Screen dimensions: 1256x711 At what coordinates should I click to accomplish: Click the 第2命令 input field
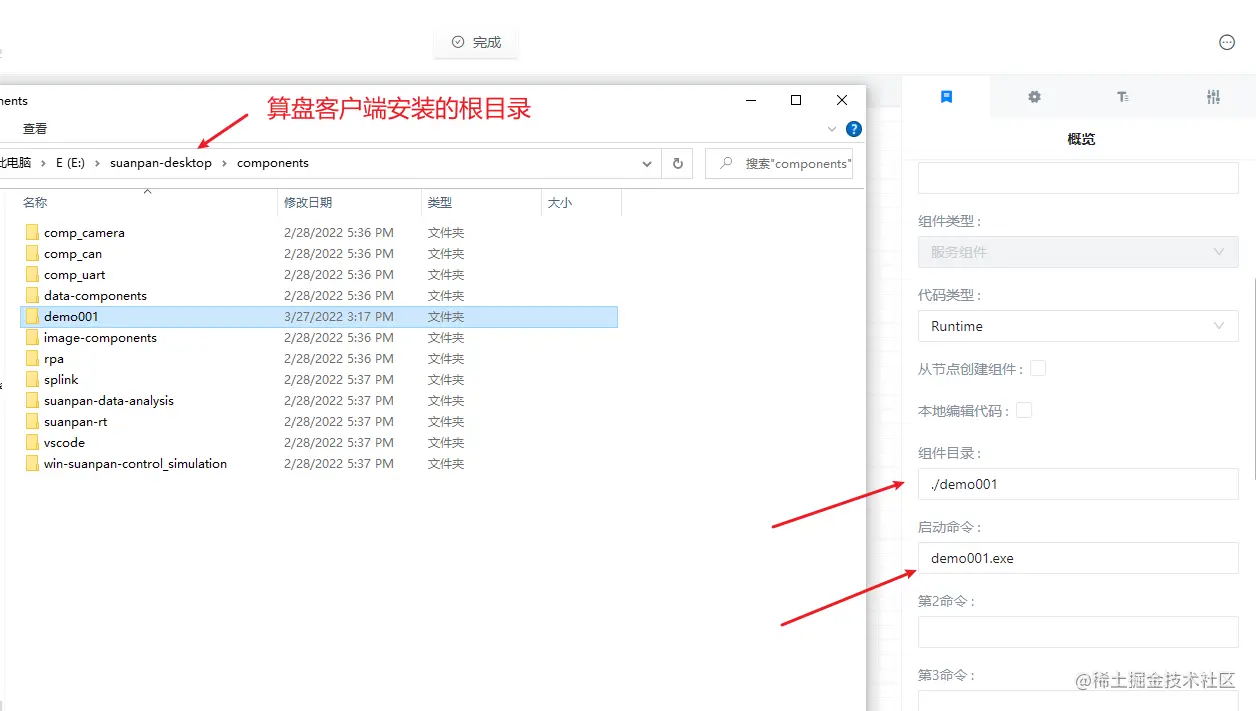(1078, 632)
